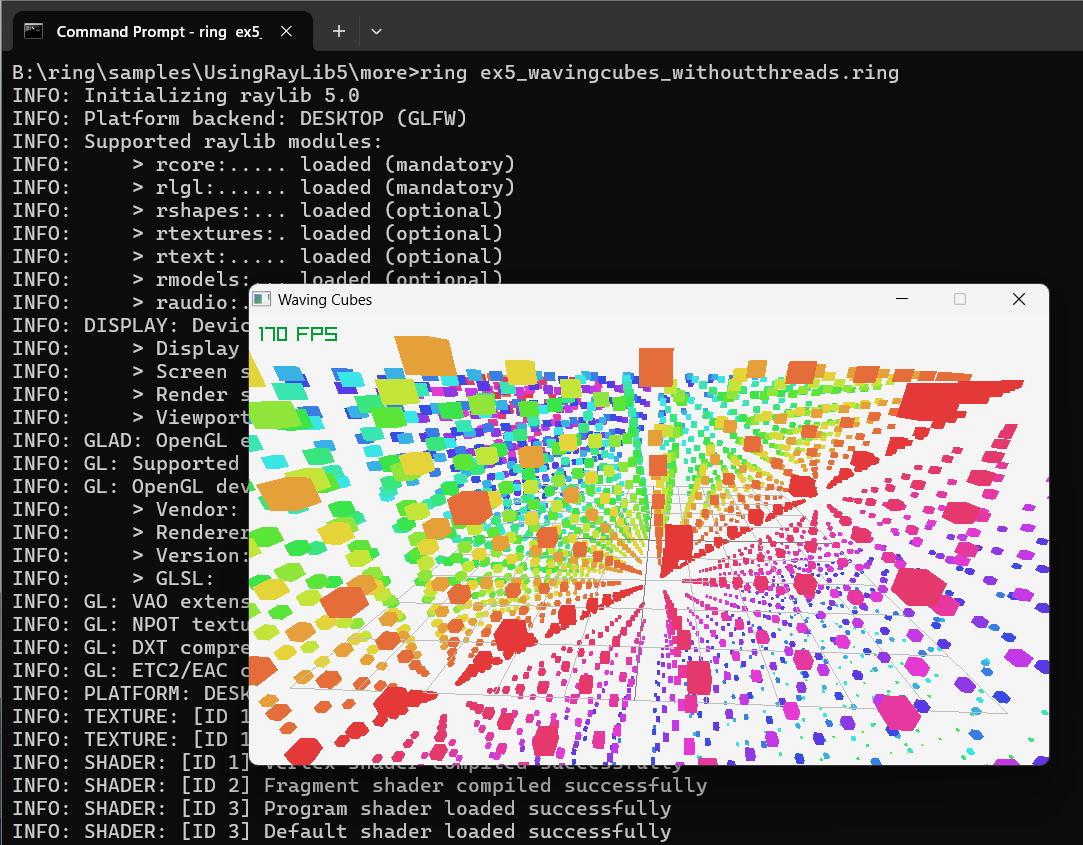Click the greyed-out maximize button of Waving Cubes
The image size is (1083, 845).
pos(960,299)
